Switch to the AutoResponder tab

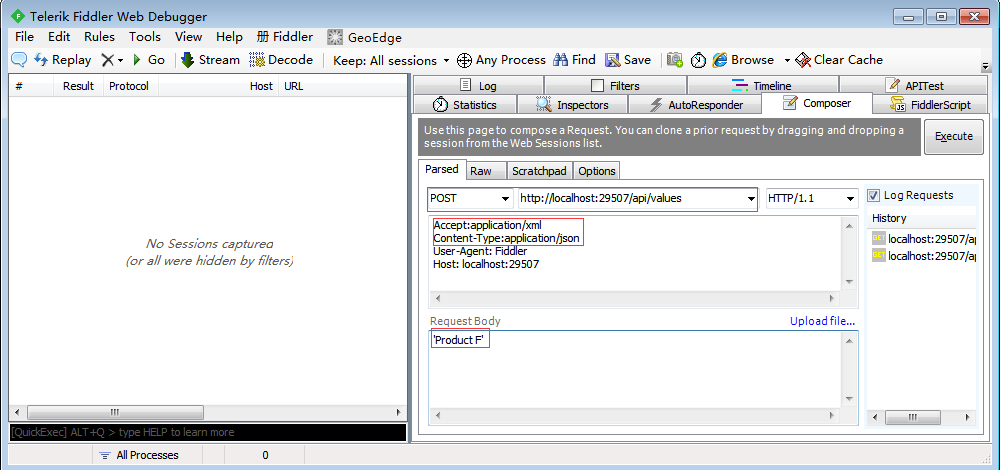(695, 105)
